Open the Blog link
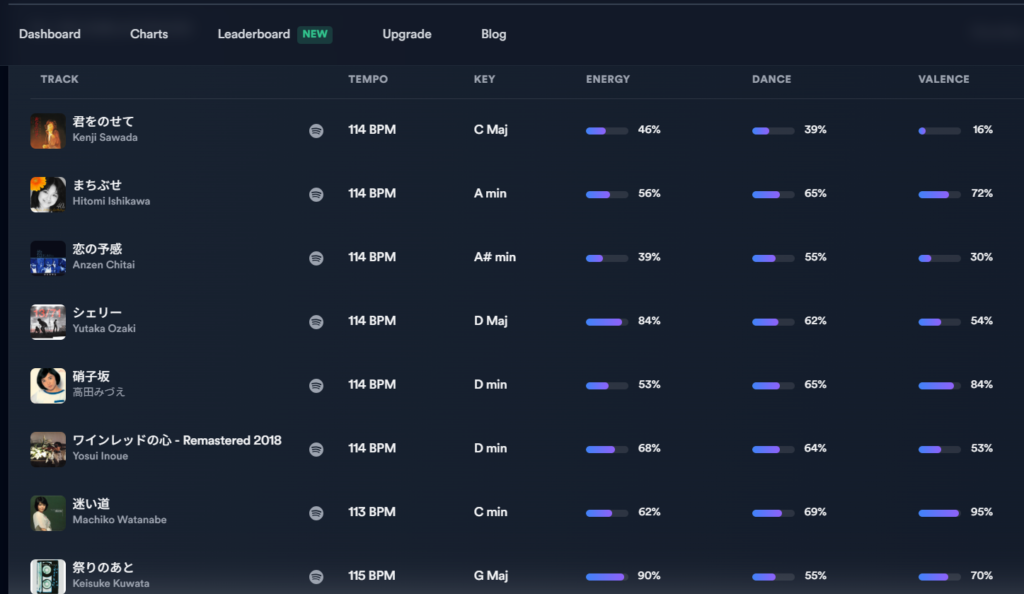Image resolution: width=1024 pixels, height=594 pixels. pyautogui.click(x=494, y=34)
